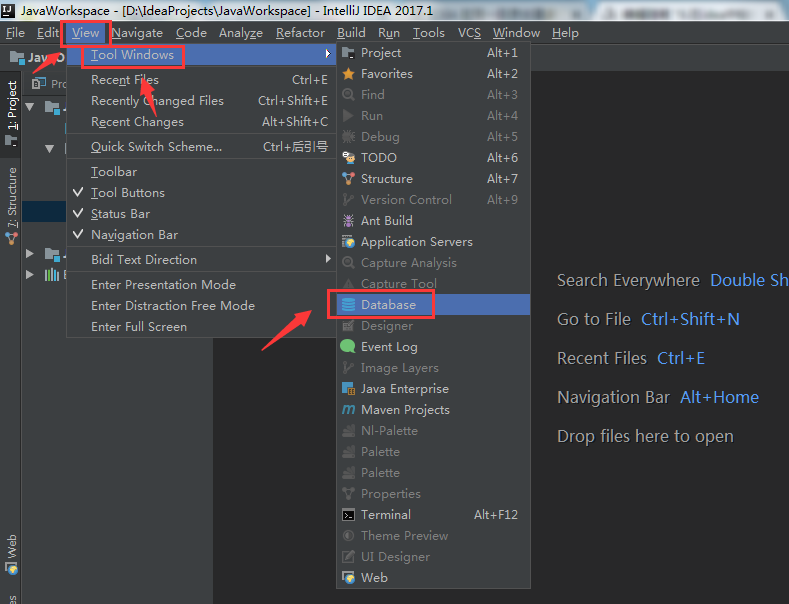Open the VCS menu
Image resolution: width=789 pixels, height=604 pixels.
(x=469, y=33)
